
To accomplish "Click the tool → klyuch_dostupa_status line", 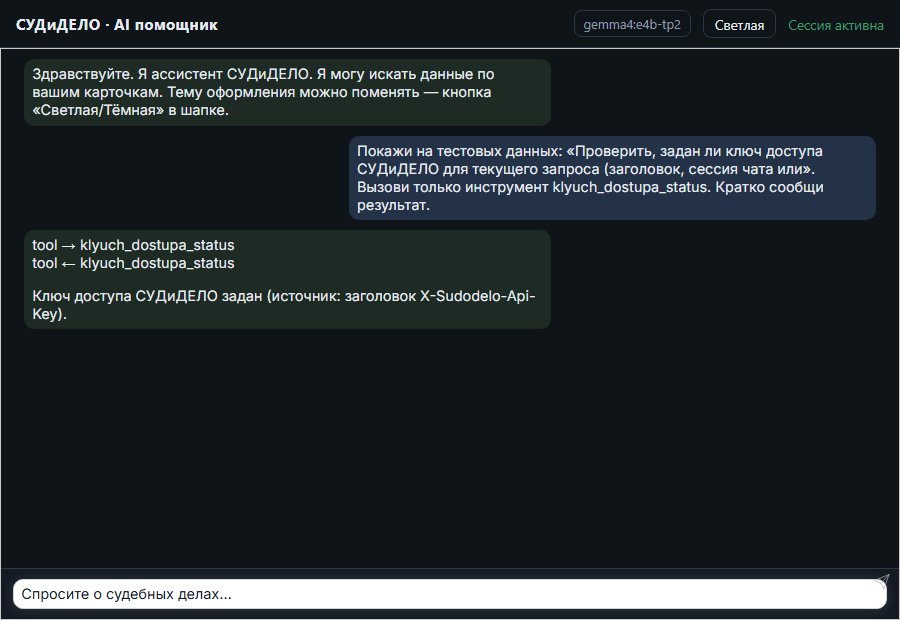I will point(133,245).
